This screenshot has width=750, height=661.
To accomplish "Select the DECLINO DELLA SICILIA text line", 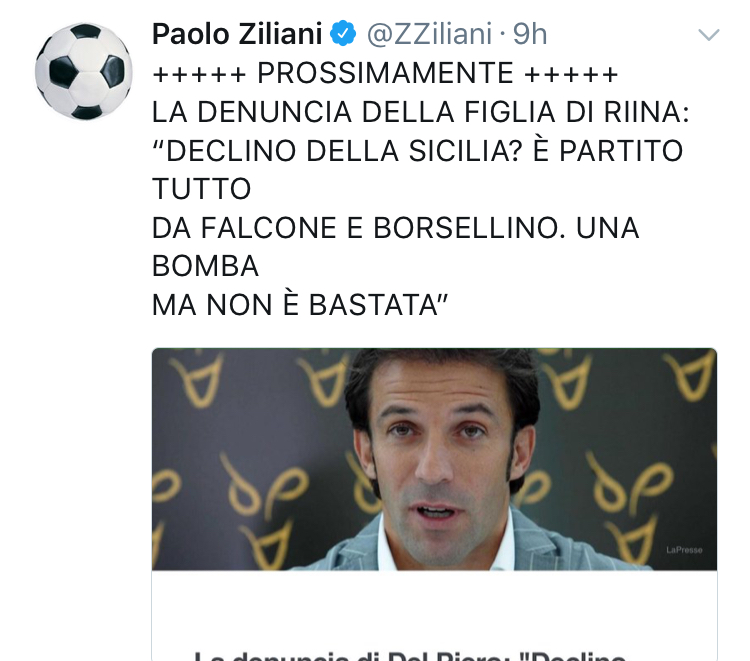I will [418, 151].
